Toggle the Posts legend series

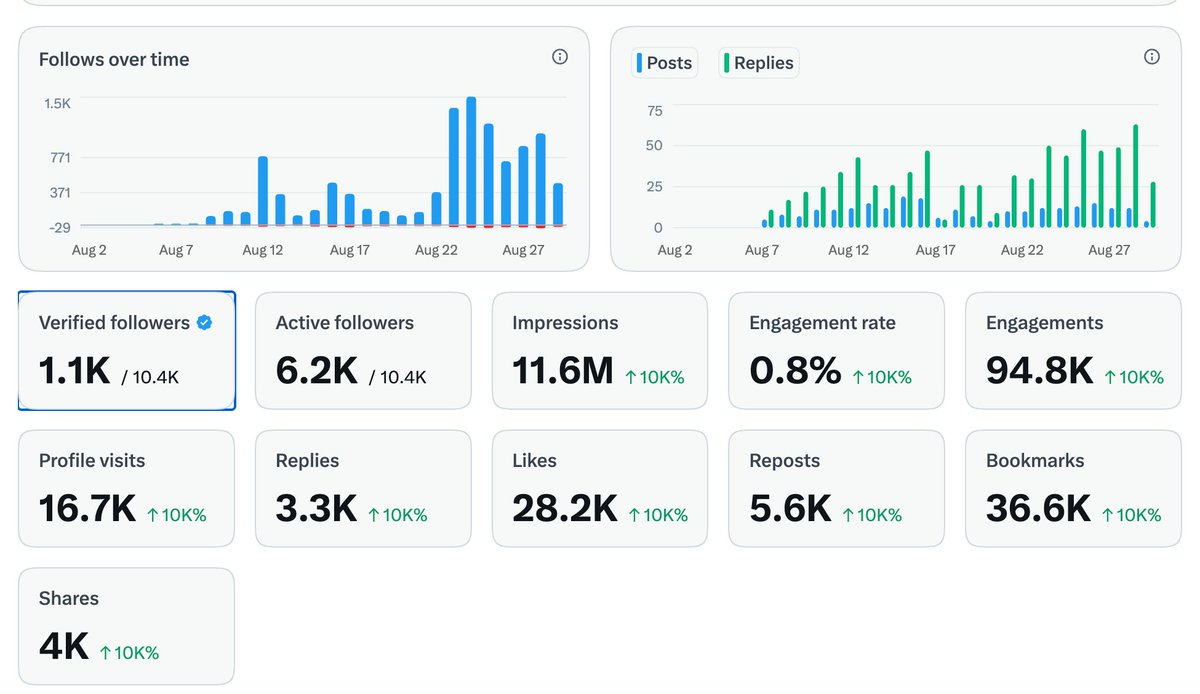tap(664, 63)
